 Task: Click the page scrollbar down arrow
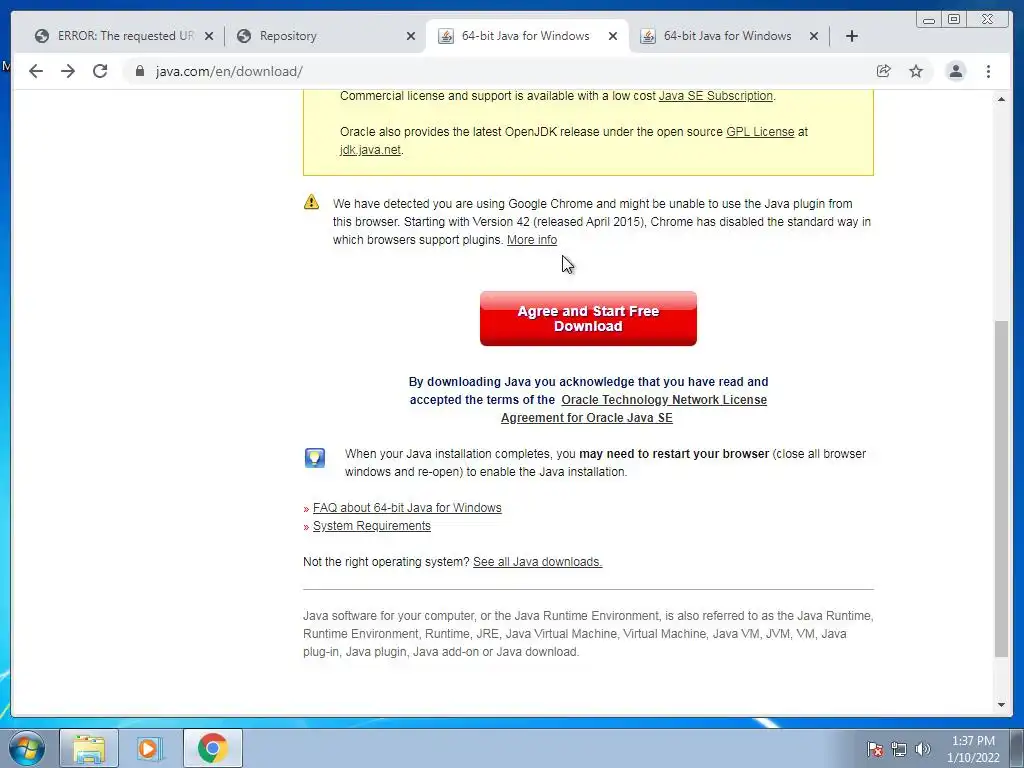(x=1001, y=705)
